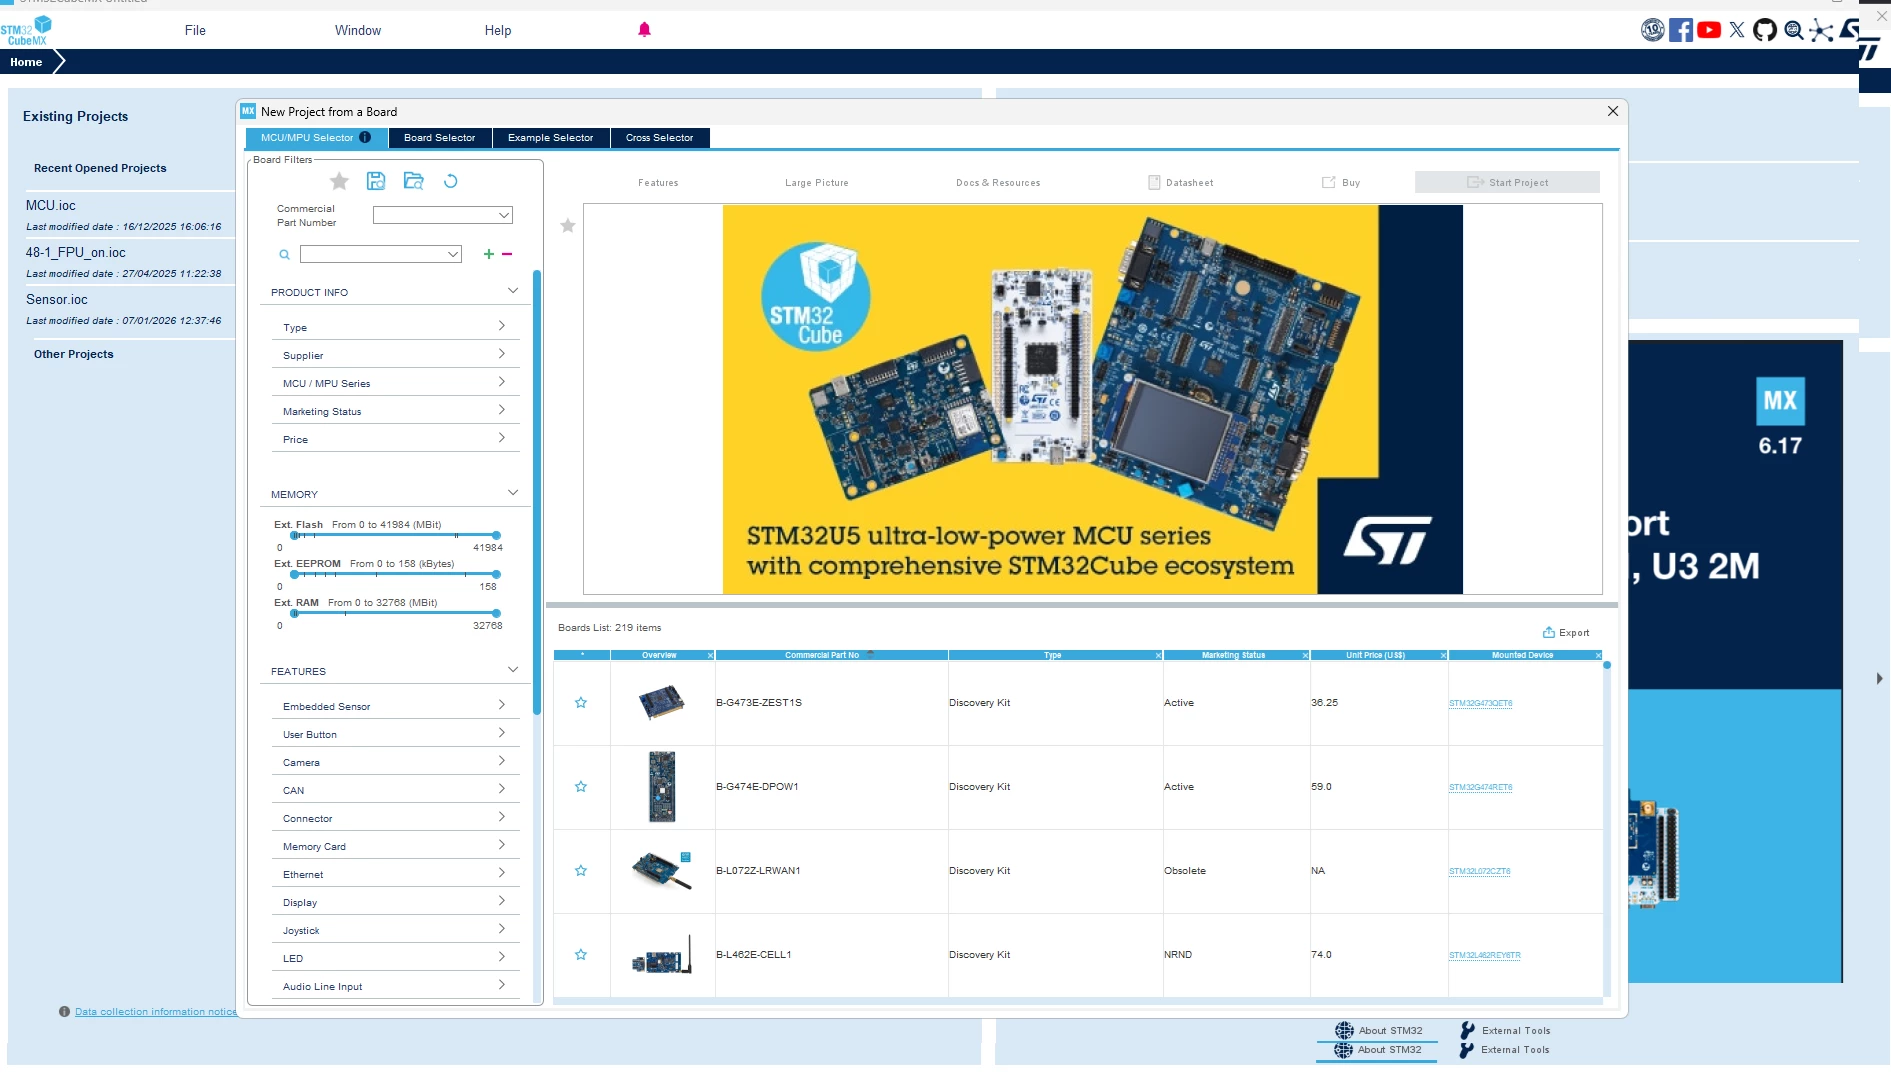This screenshot has height=1079, width=1891.
Task: Click the load filters folder icon
Action: [x=413, y=181]
